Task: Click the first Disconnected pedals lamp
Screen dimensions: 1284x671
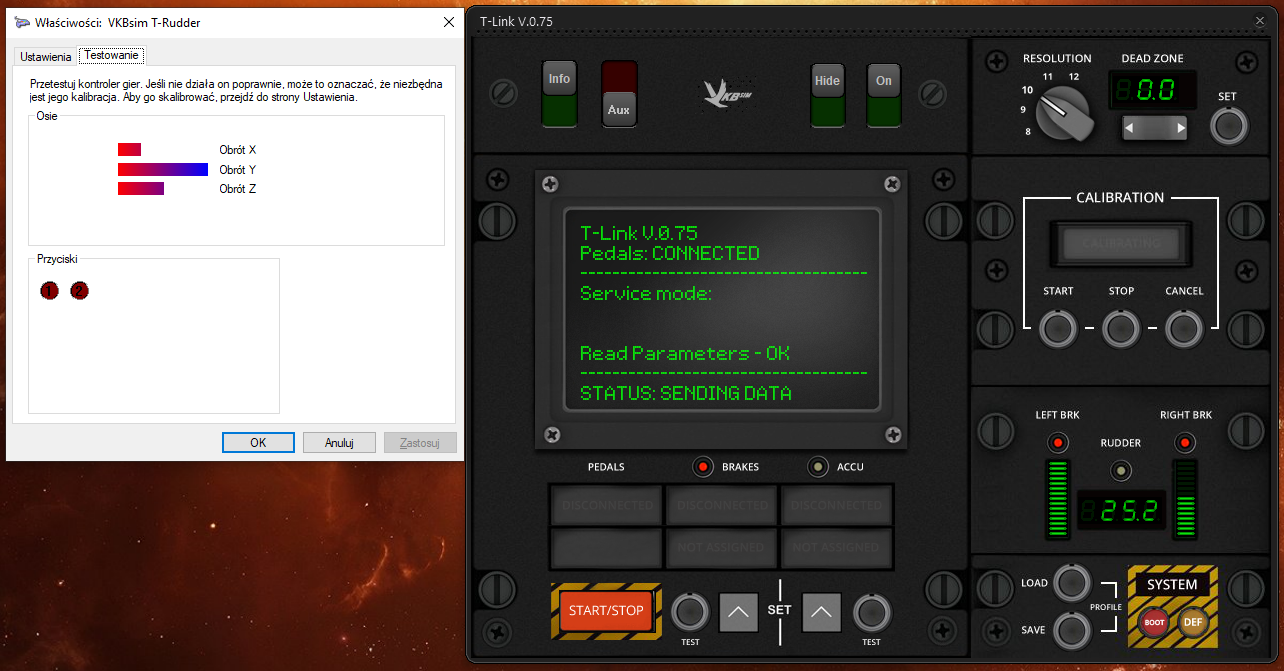Action: [x=607, y=505]
